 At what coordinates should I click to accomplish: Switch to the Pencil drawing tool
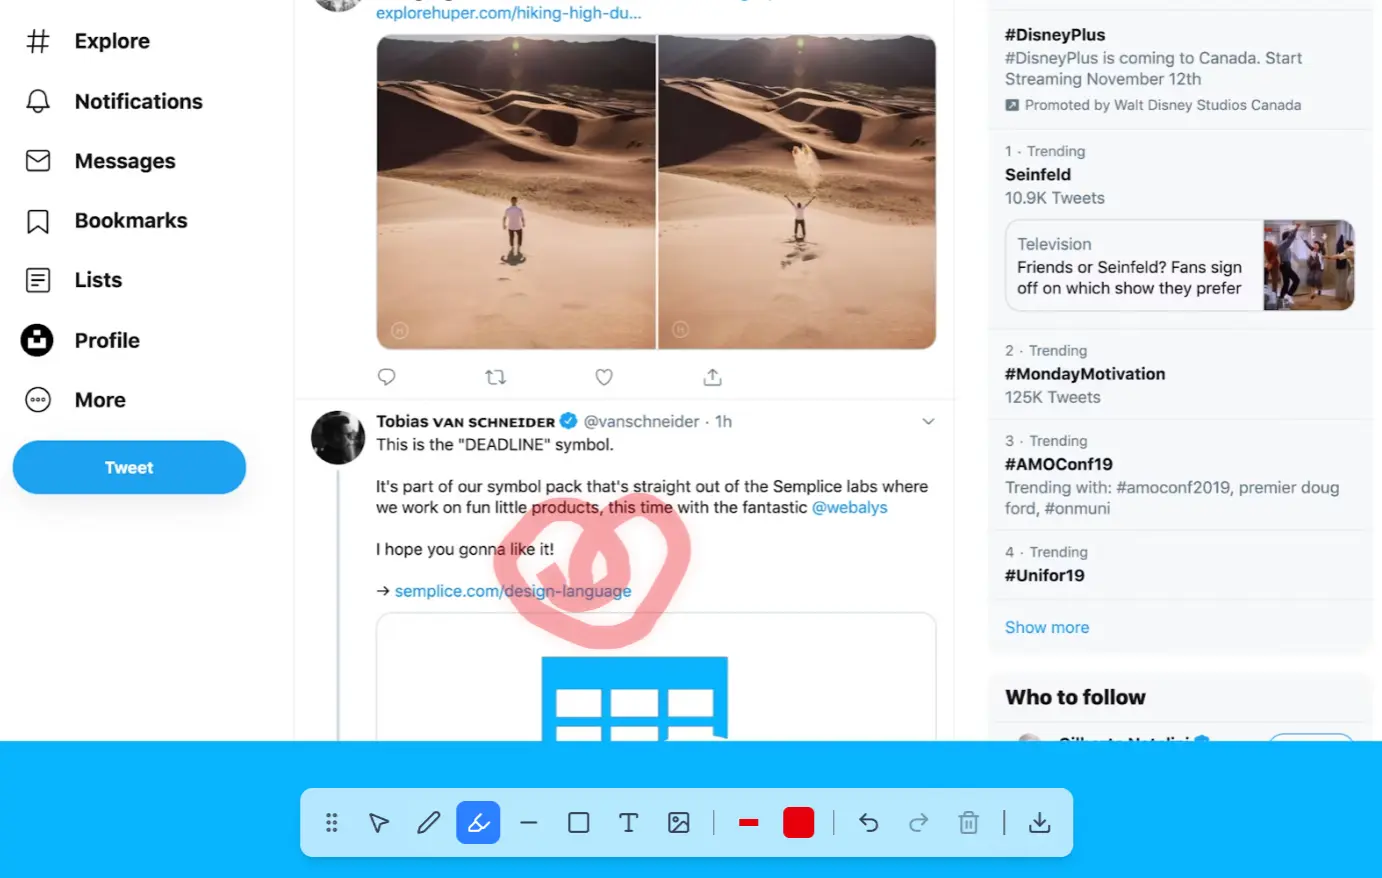click(428, 822)
